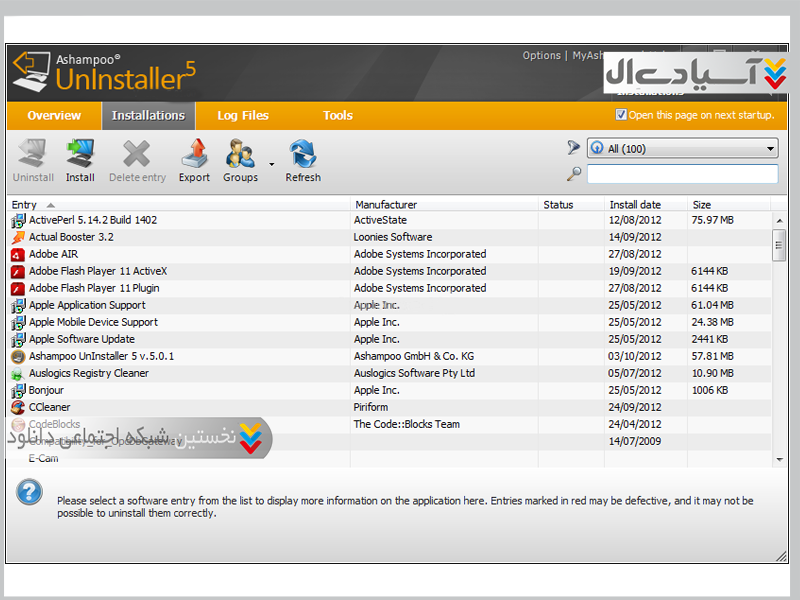This screenshot has width=800, height=600.
Task: Click the Uninstall toolbar icon
Action: 32,155
